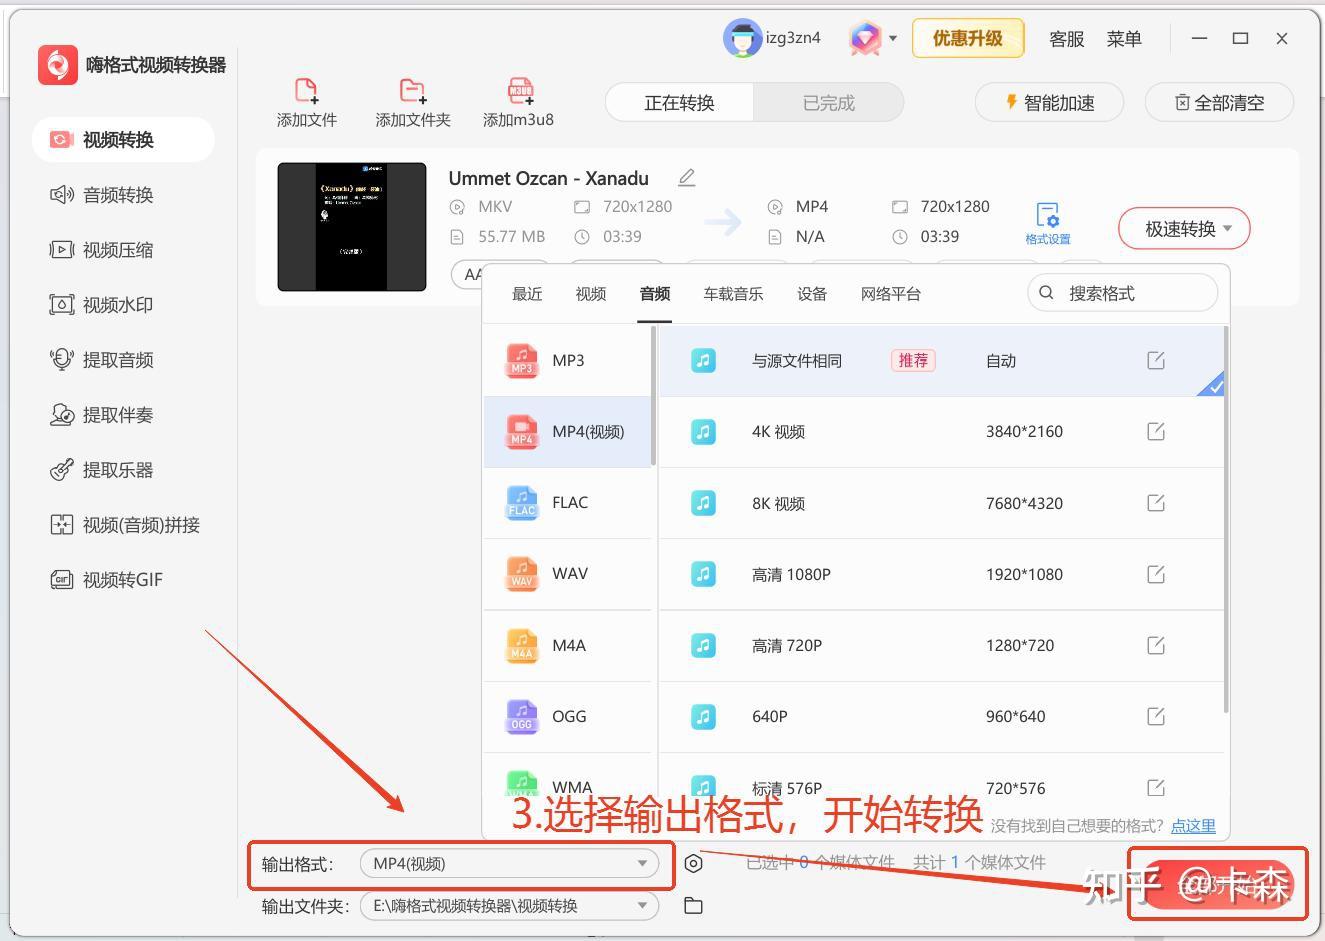The height and width of the screenshot is (941, 1325).
Task: Choose MP4(视频) in the format list
Action: pyautogui.click(x=568, y=432)
